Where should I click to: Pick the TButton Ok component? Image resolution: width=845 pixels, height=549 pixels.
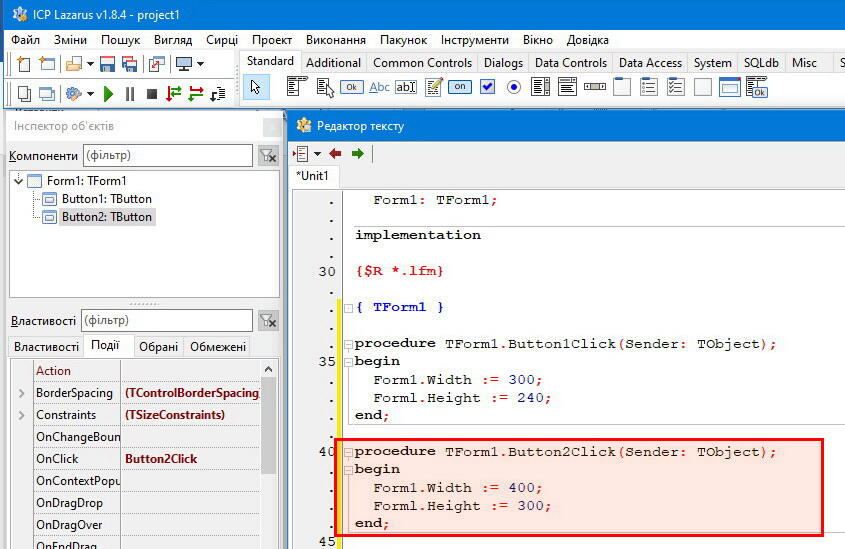point(351,87)
